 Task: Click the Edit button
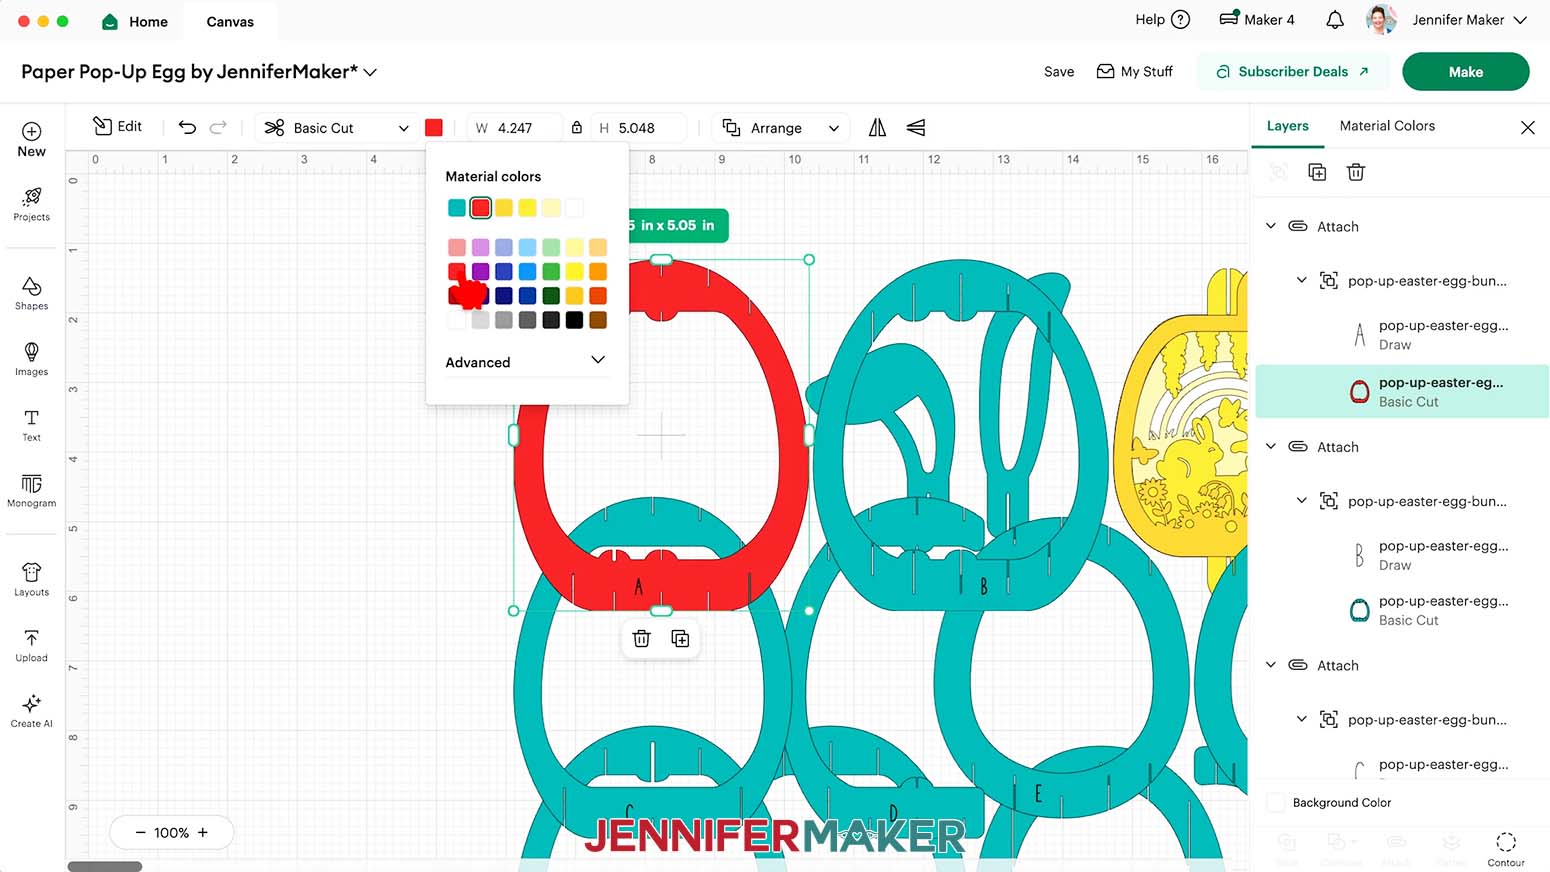(118, 126)
